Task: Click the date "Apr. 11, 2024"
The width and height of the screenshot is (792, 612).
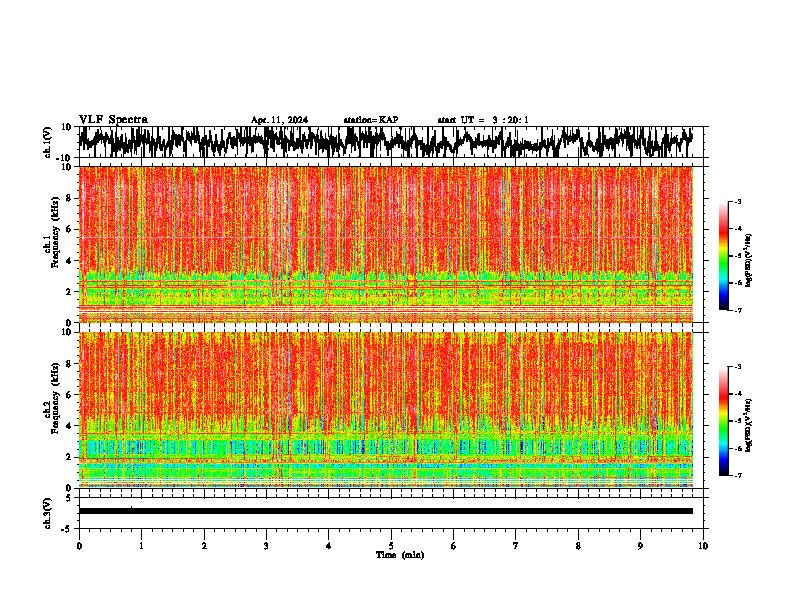Action: 279,120
